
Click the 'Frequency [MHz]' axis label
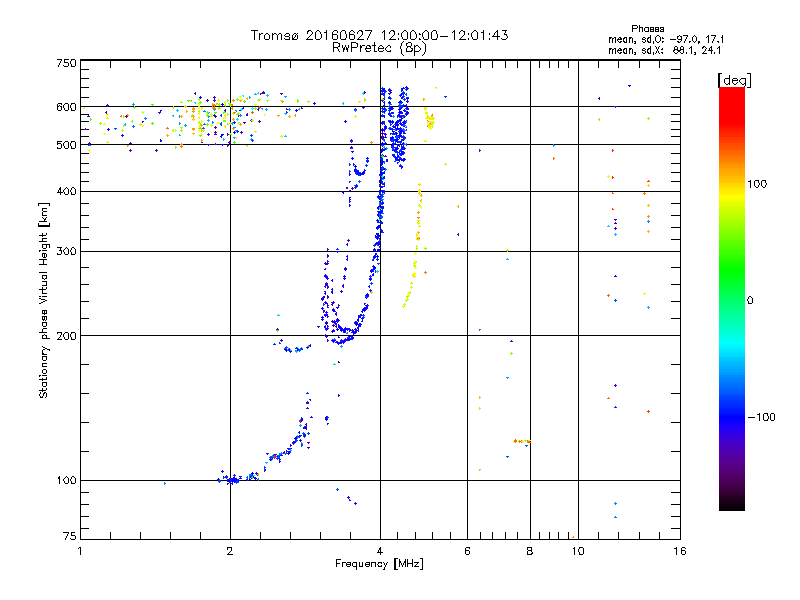pos(379,564)
